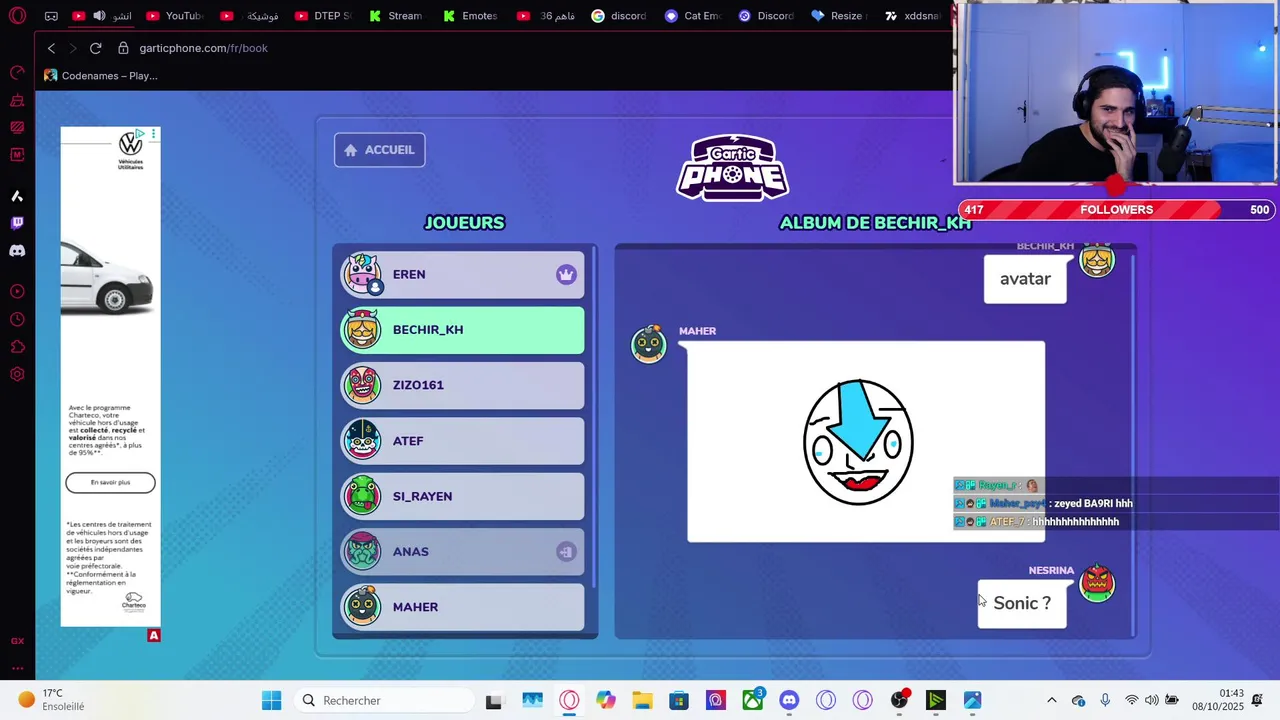Mute the playing tab's speaker icon
Image resolution: width=1280 pixels, height=720 pixels.
99,16
